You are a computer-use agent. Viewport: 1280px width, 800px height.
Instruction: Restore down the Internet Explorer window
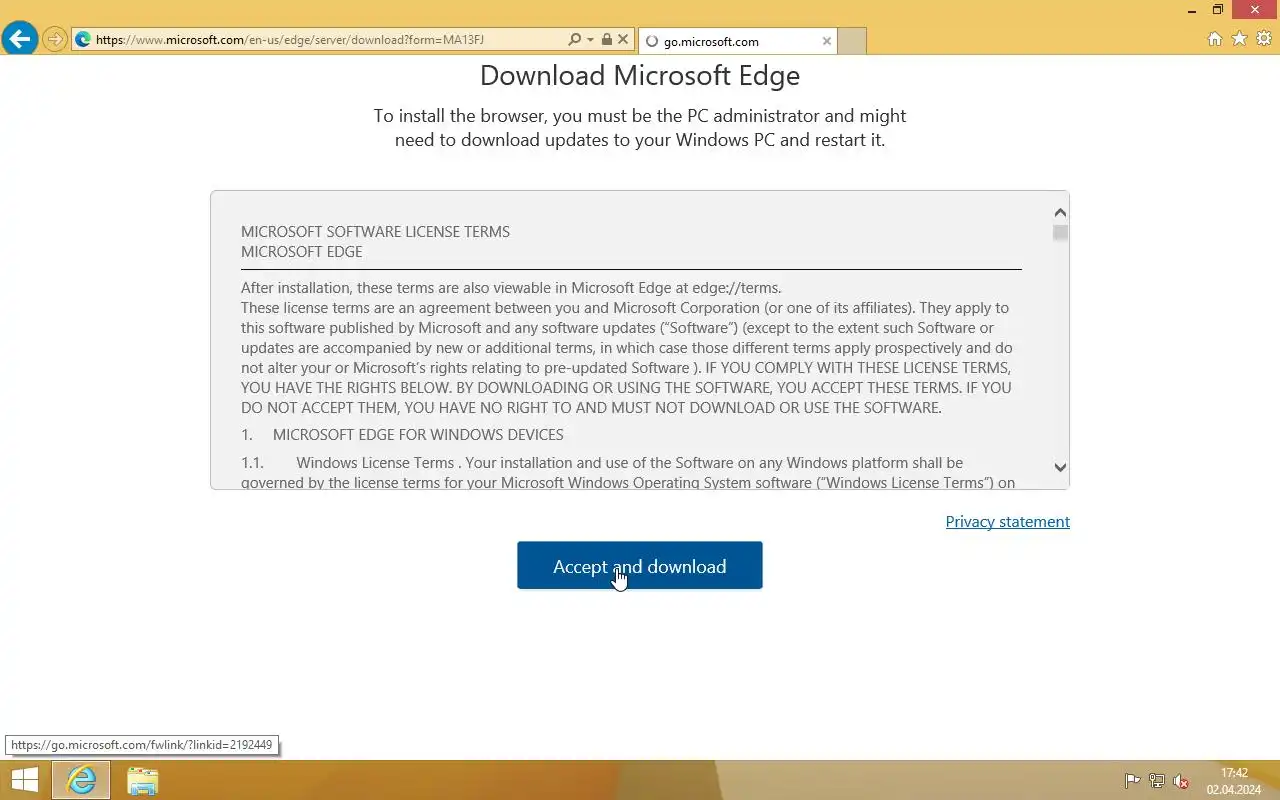1218,10
